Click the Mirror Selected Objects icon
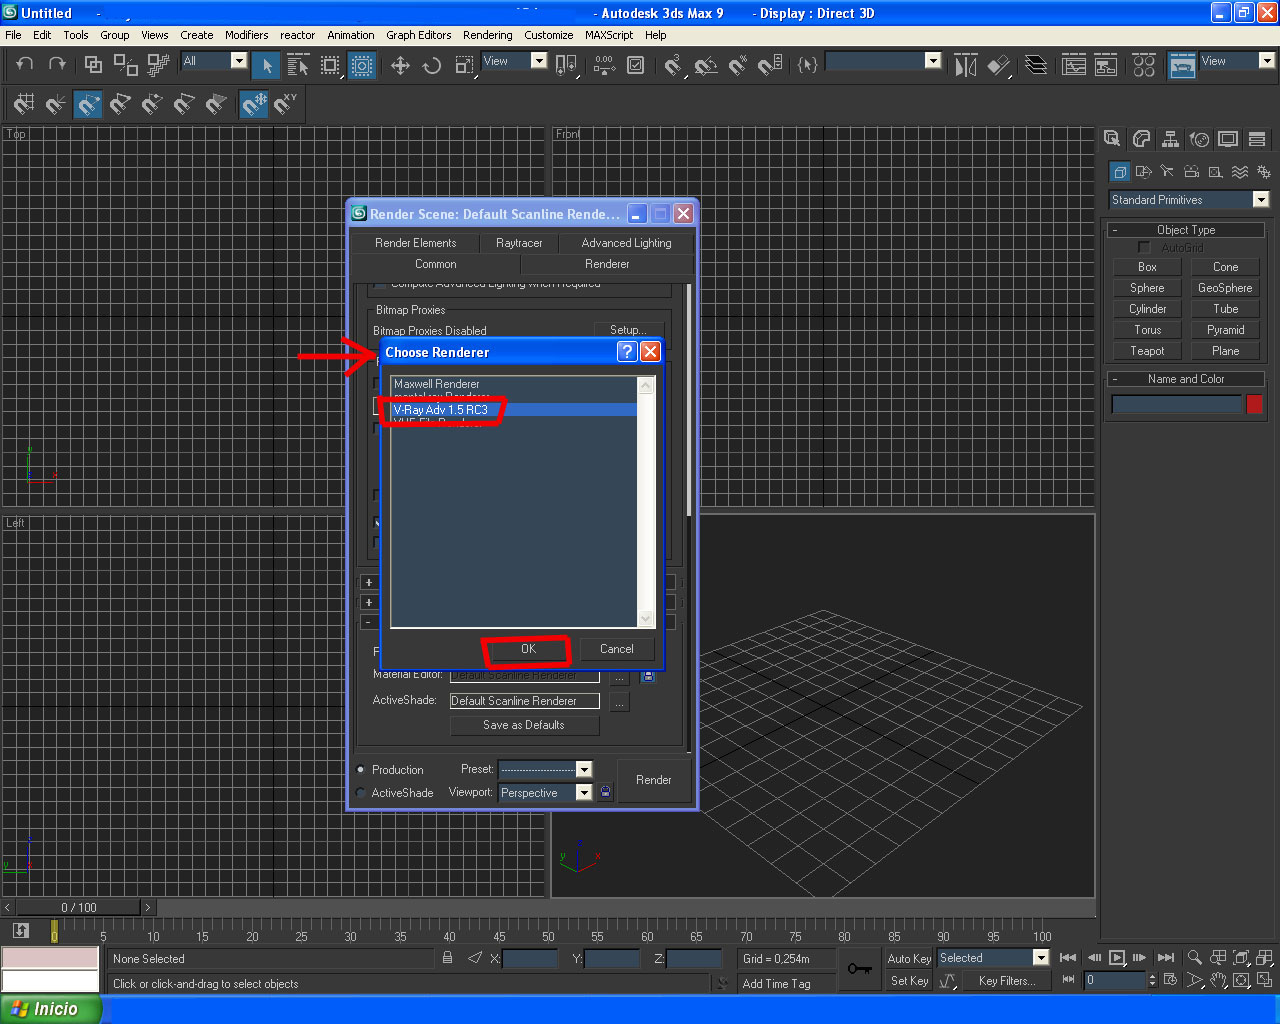The height and width of the screenshot is (1024, 1280). pyautogui.click(x=966, y=66)
